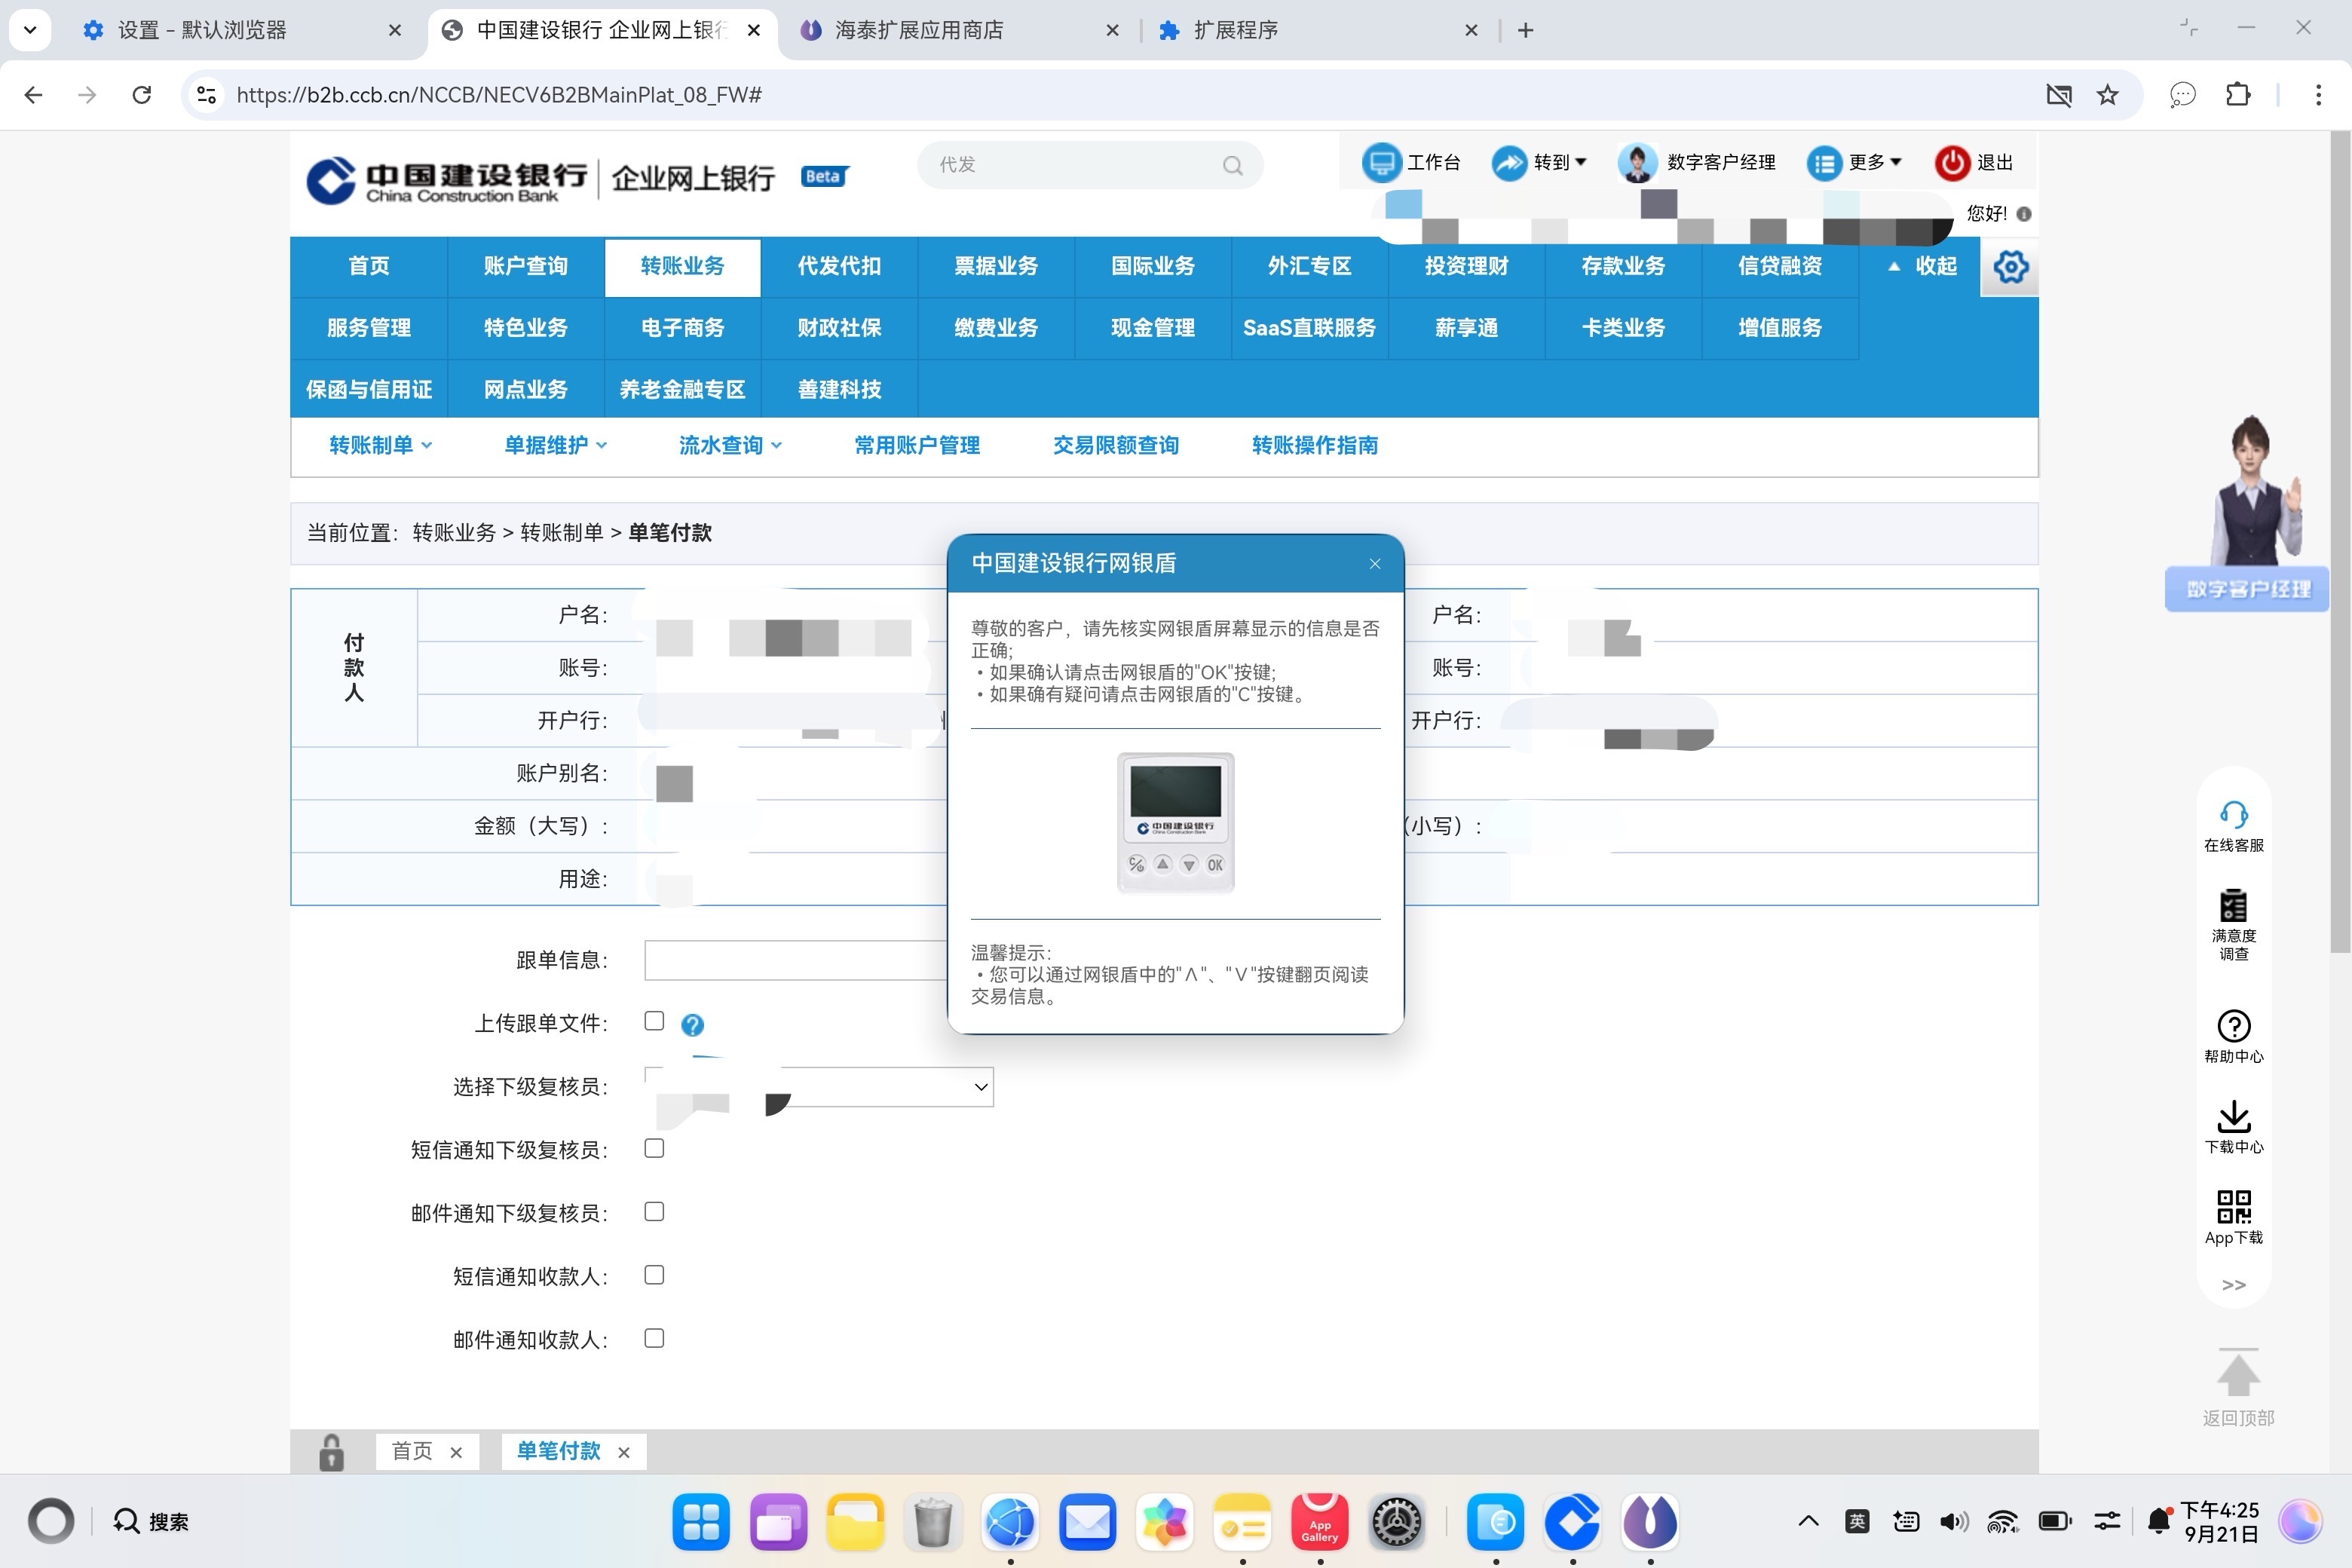Expand the 单据维护 submenu
This screenshot has width=2352, height=1568.
(x=555, y=446)
